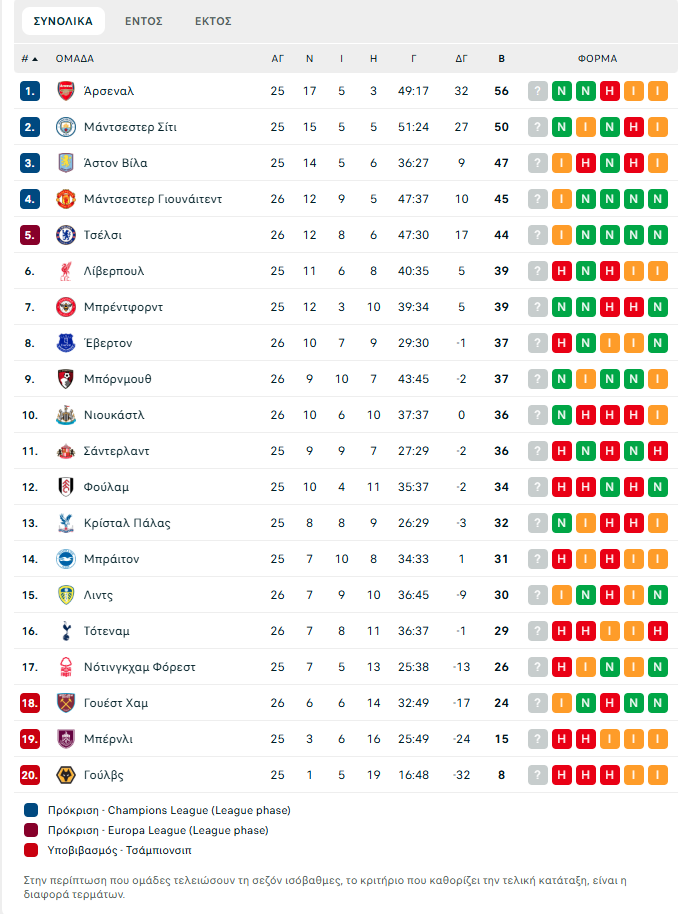
Task: Click the Champions League blue legend swatch
Action: (x=31, y=810)
